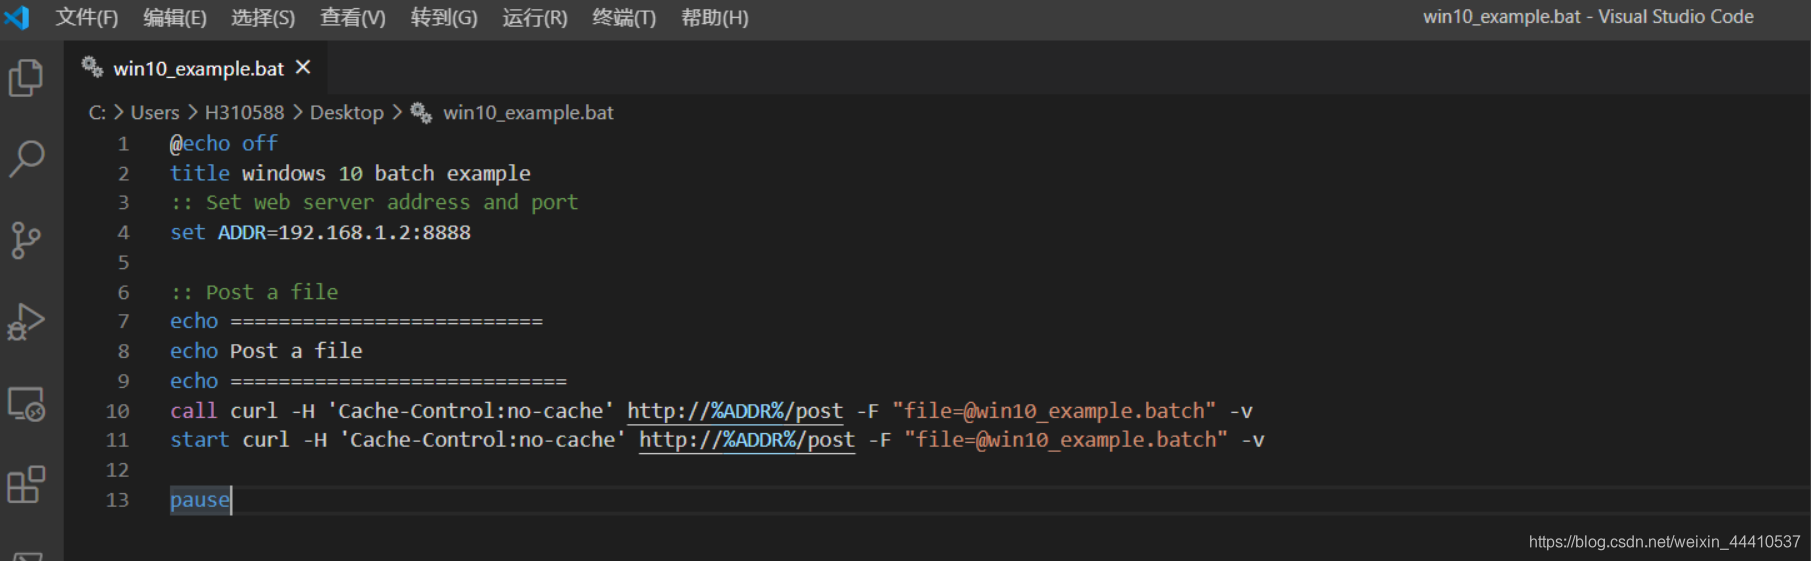Click the echo equals-sign line 7
This screenshot has width=1811, height=561.
click(x=356, y=322)
